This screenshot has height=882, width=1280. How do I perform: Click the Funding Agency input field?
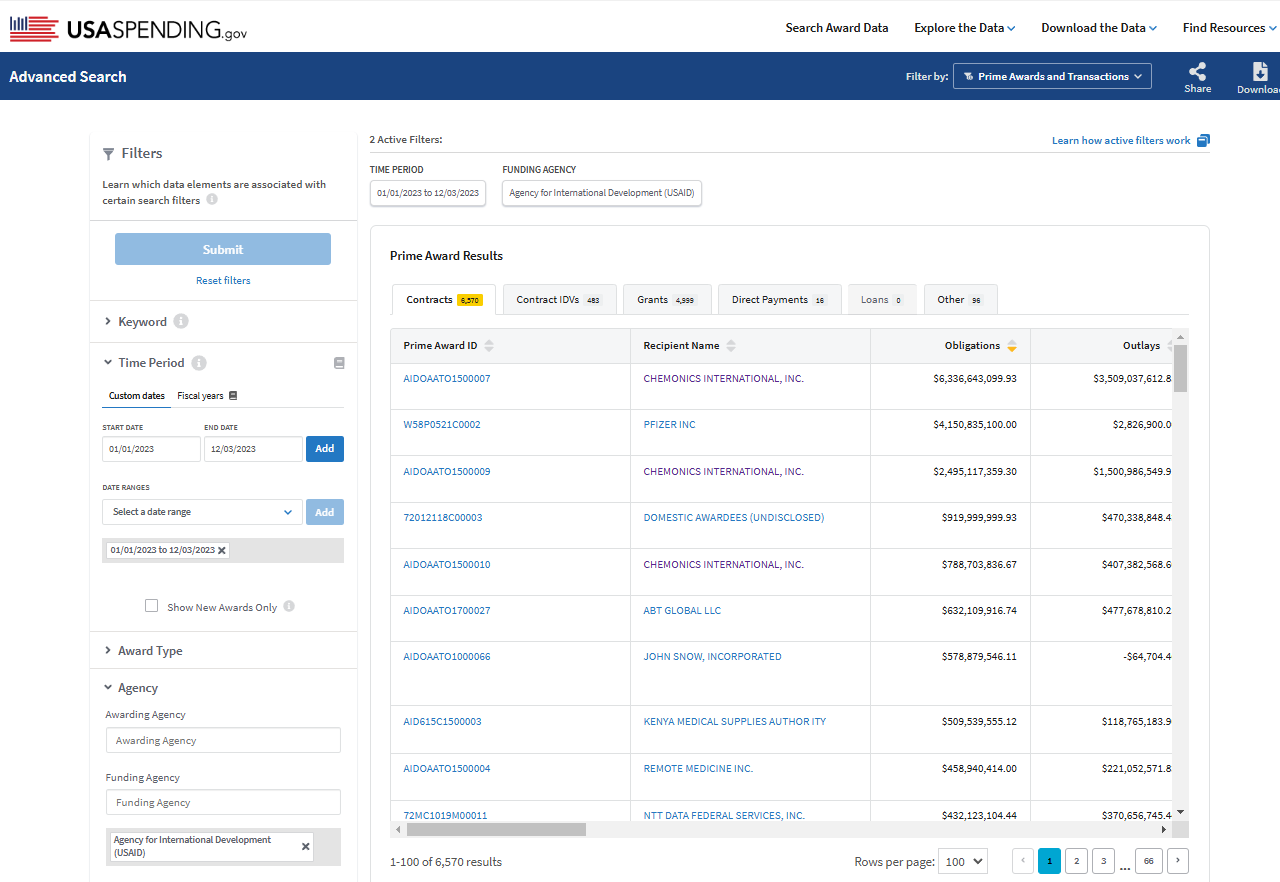tap(223, 802)
